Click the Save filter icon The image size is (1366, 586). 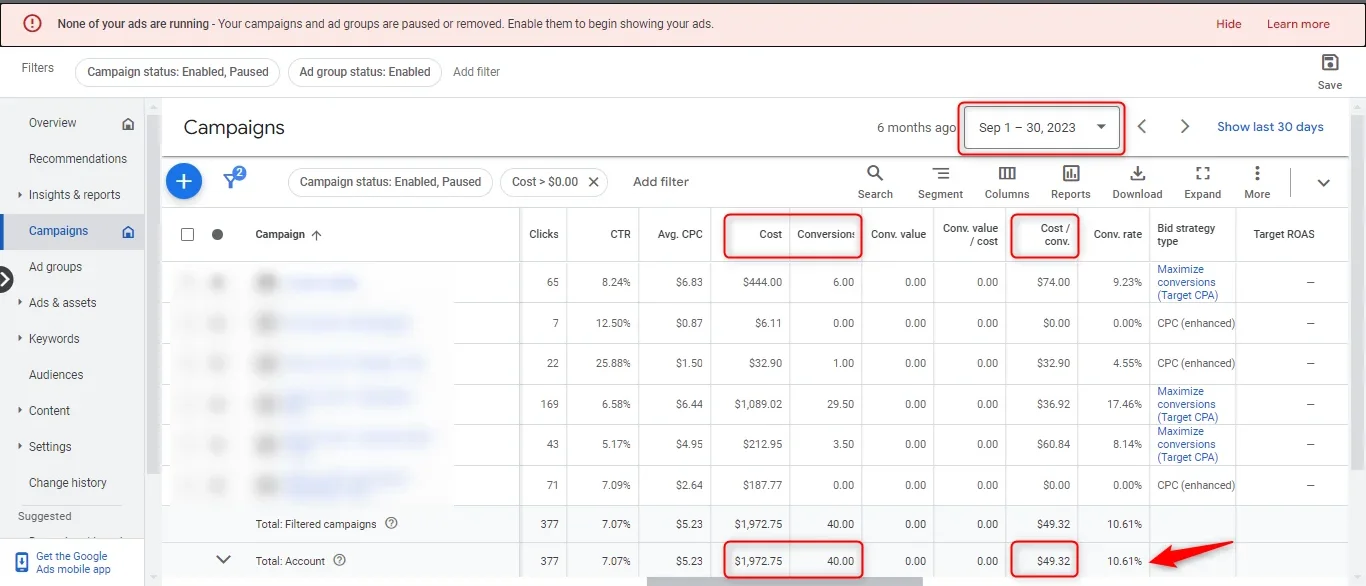(1329, 71)
